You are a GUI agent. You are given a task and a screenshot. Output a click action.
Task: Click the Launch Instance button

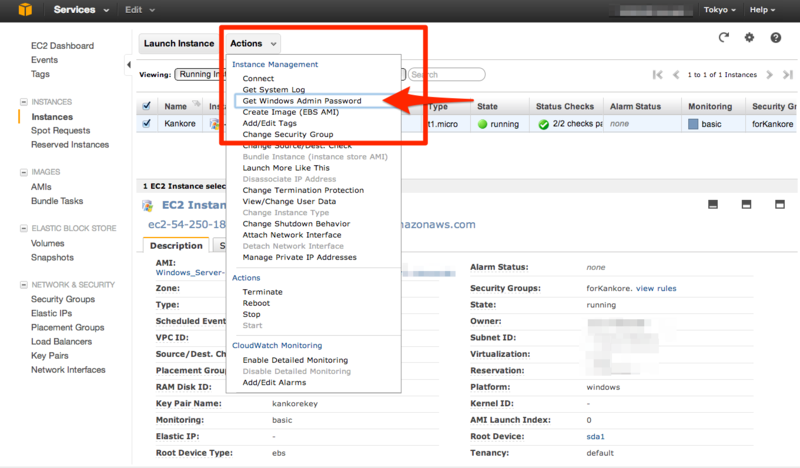click(x=179, y=43)
